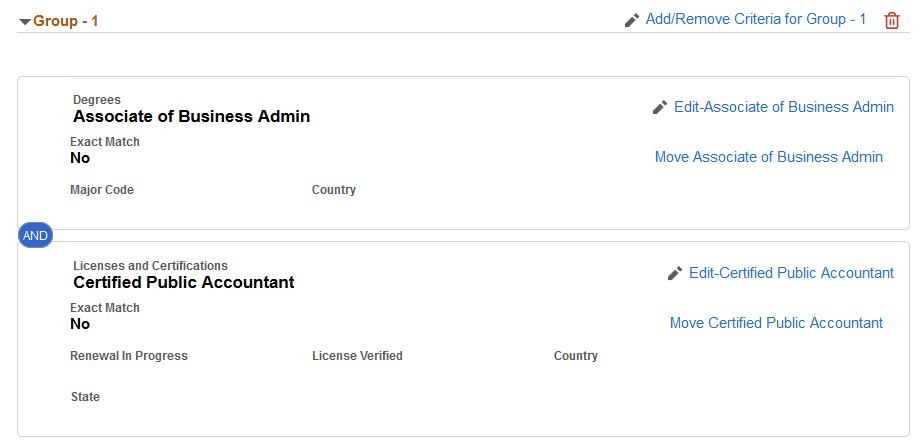The height and width of the screenshot is (448, 923).
Task: Select the bold Certified Public Accountant title
Action: point(184,282)
